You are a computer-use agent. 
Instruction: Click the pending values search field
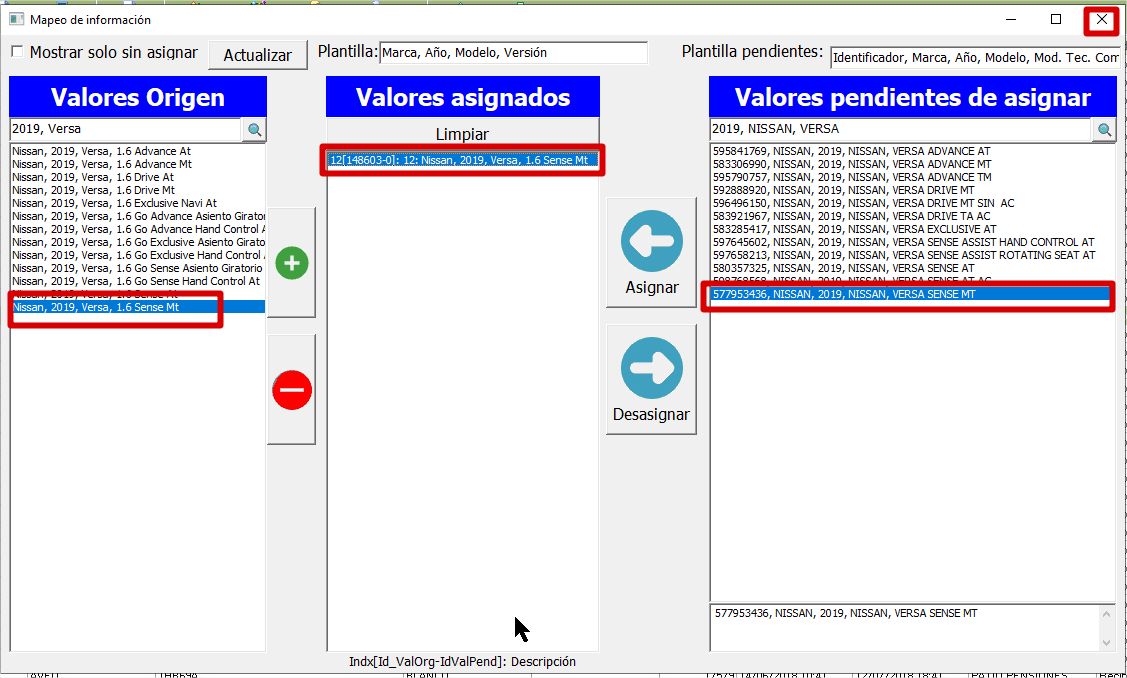click(900, 129)
